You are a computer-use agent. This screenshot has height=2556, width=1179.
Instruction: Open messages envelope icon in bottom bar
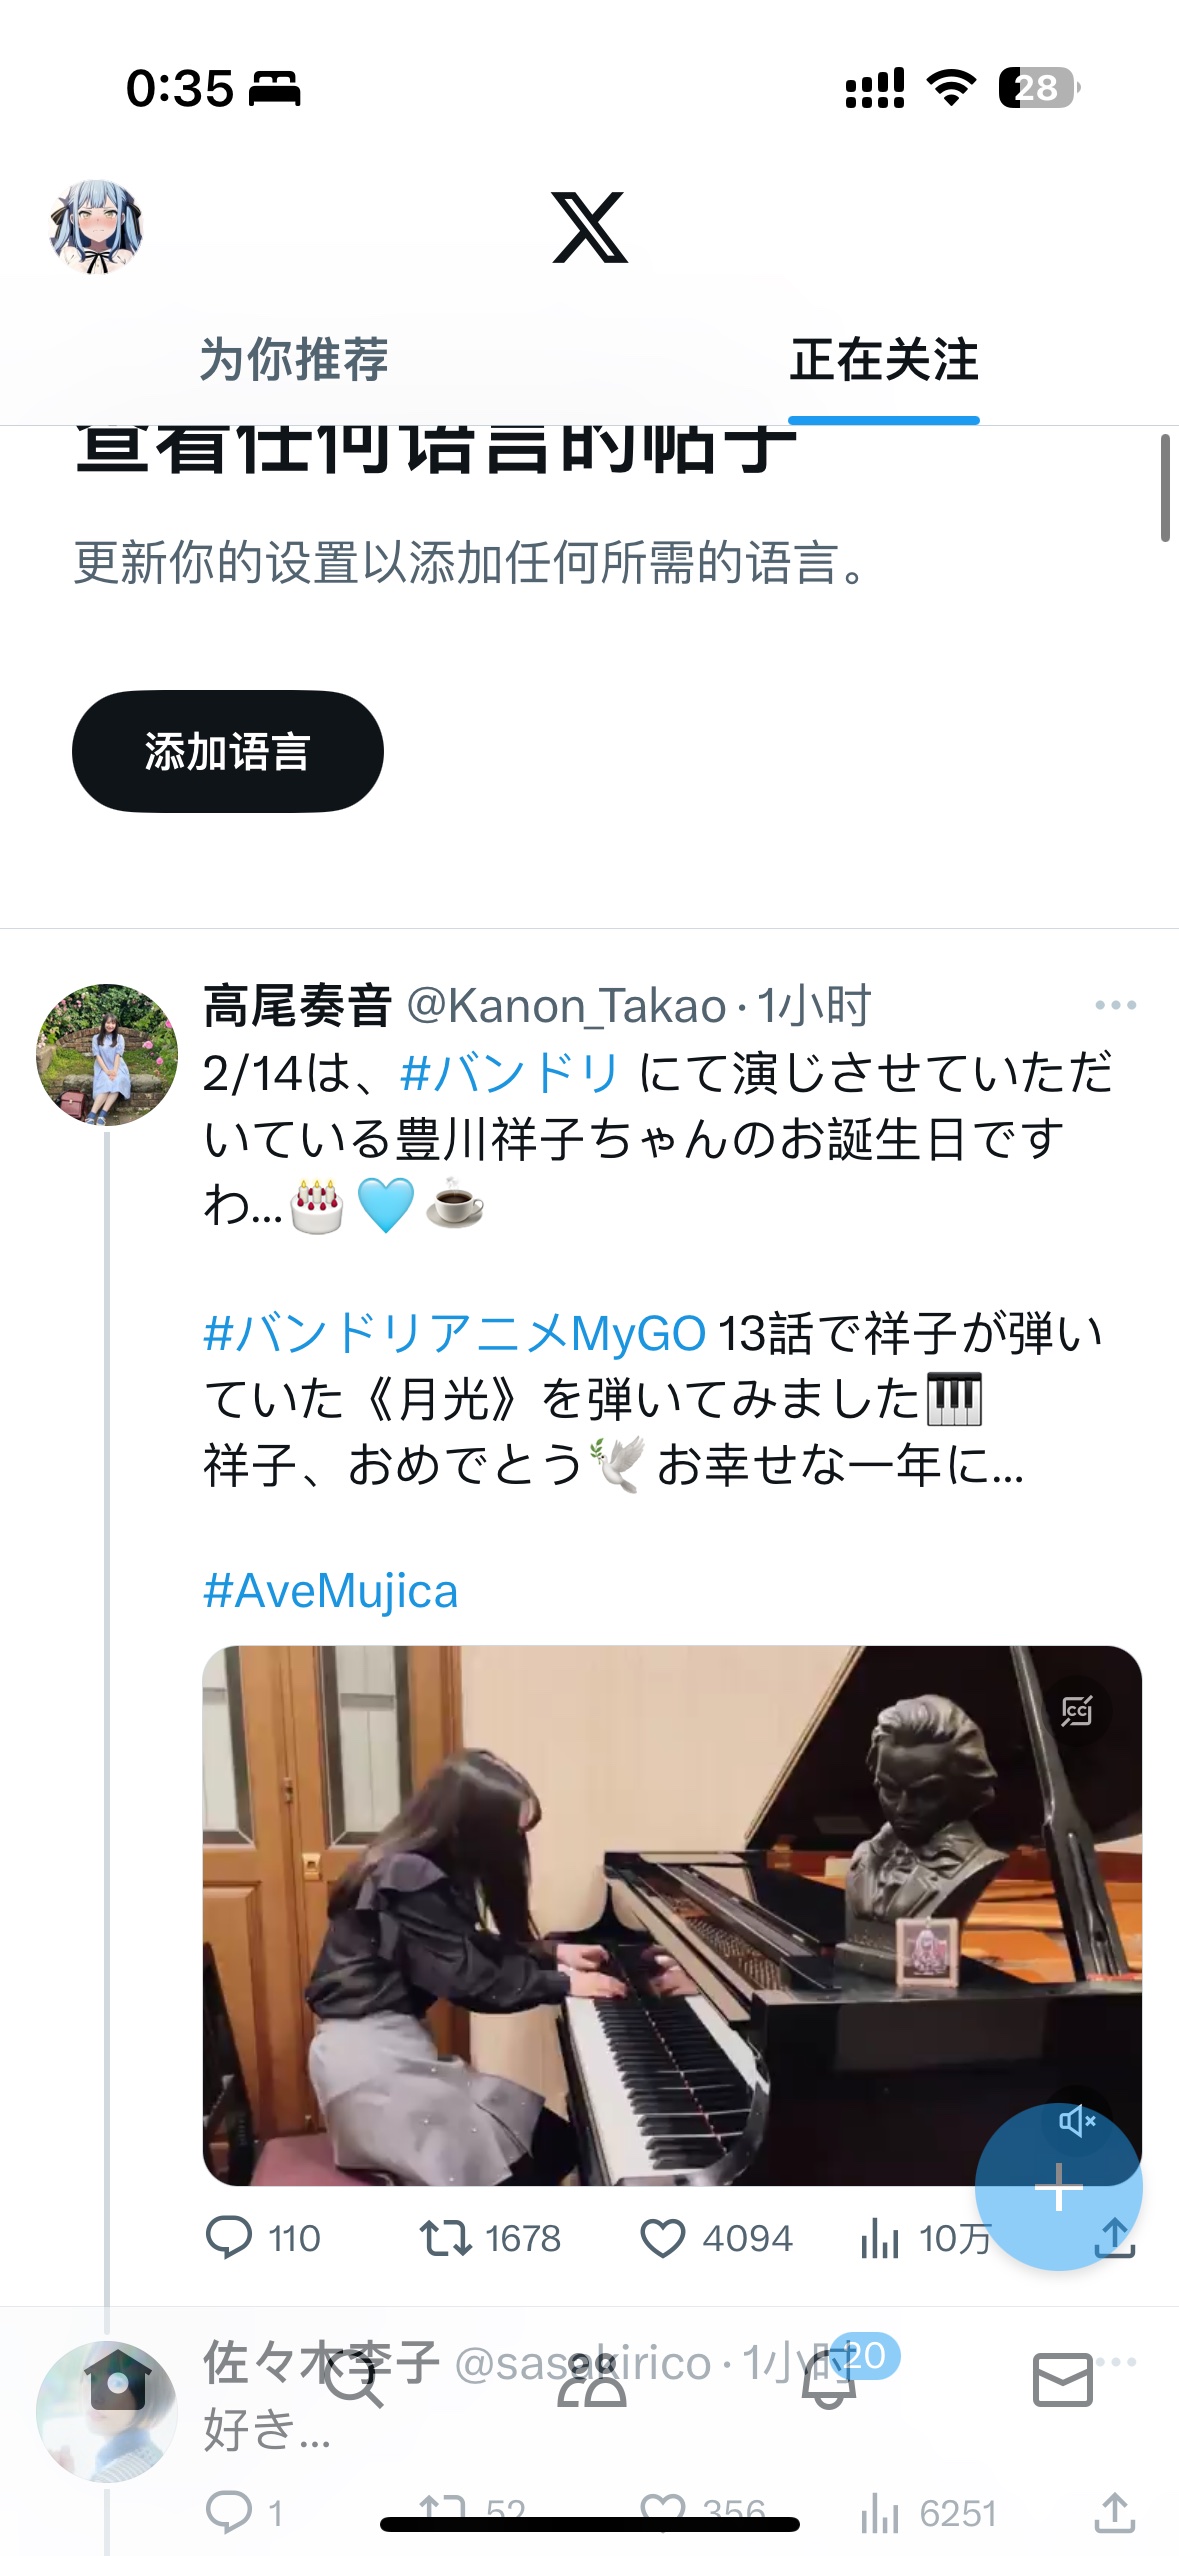click(1062, 2380)
